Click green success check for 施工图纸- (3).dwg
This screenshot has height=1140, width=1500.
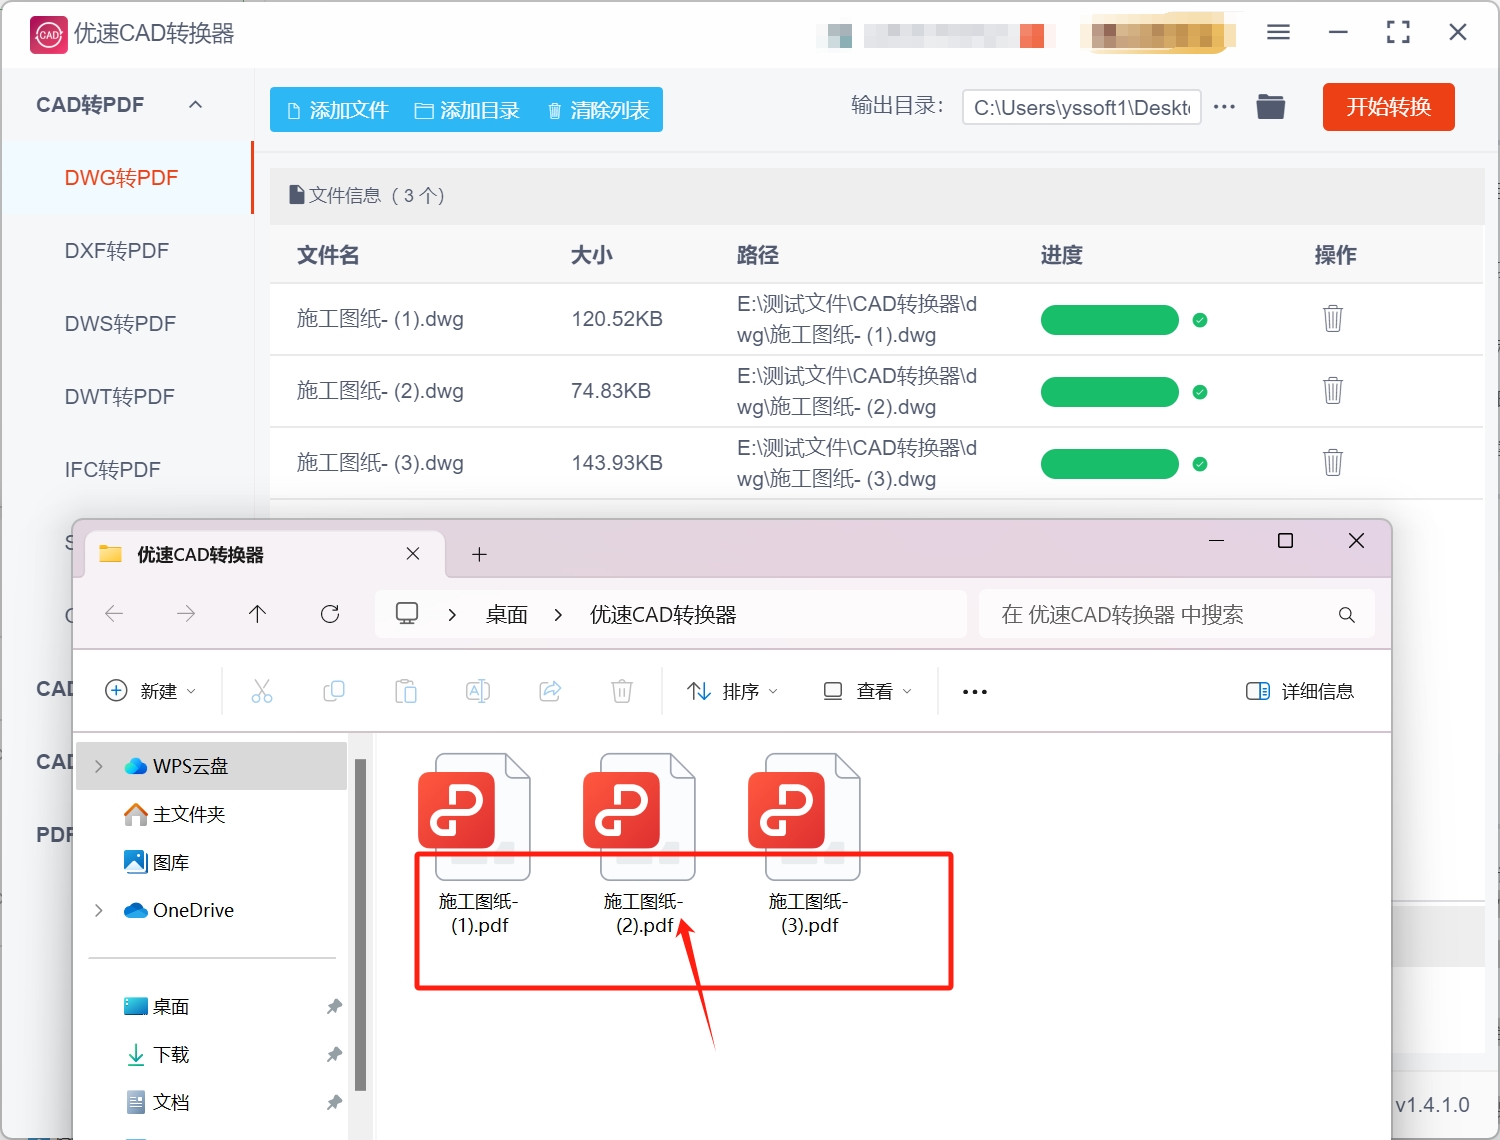[x=1200, y=464]
